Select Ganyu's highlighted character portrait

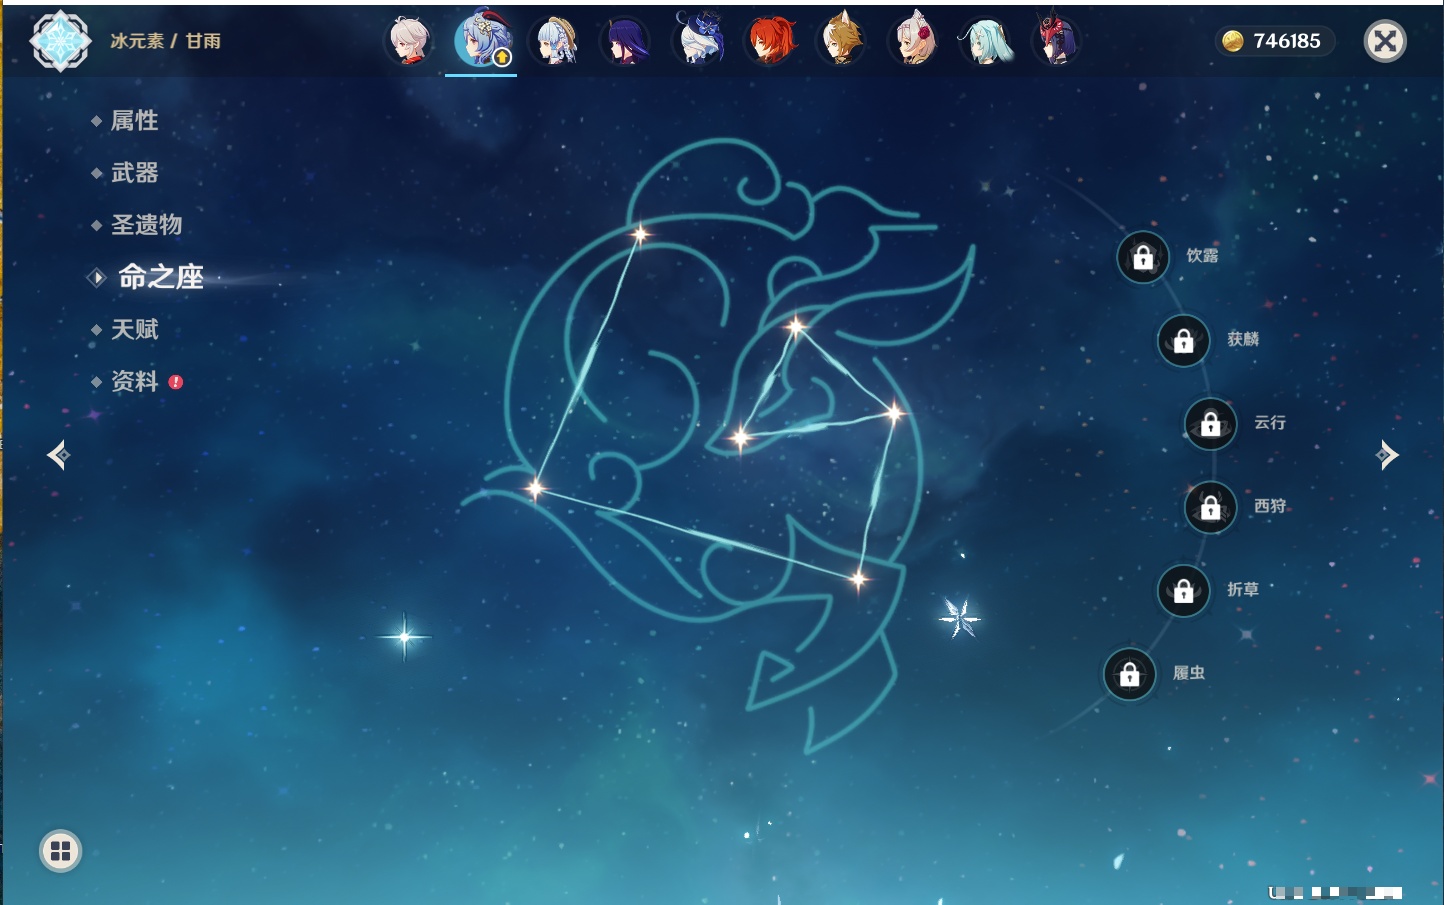pos(482,40)
